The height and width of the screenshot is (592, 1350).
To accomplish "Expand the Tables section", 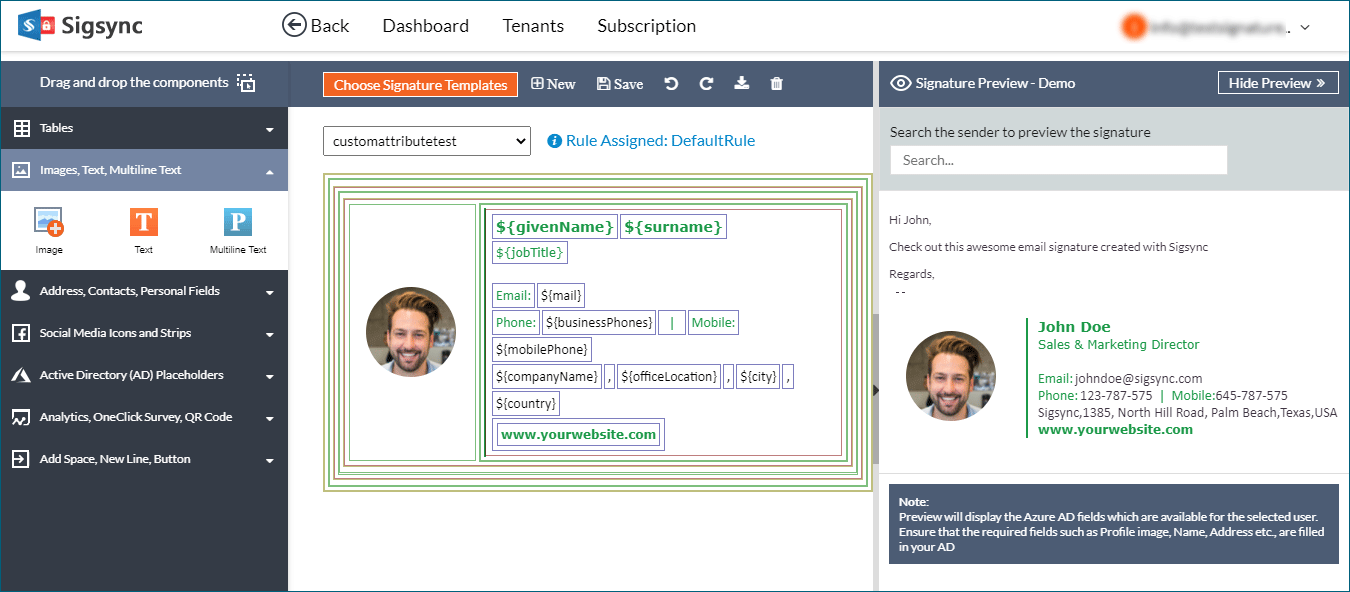I will coord(144,128).
